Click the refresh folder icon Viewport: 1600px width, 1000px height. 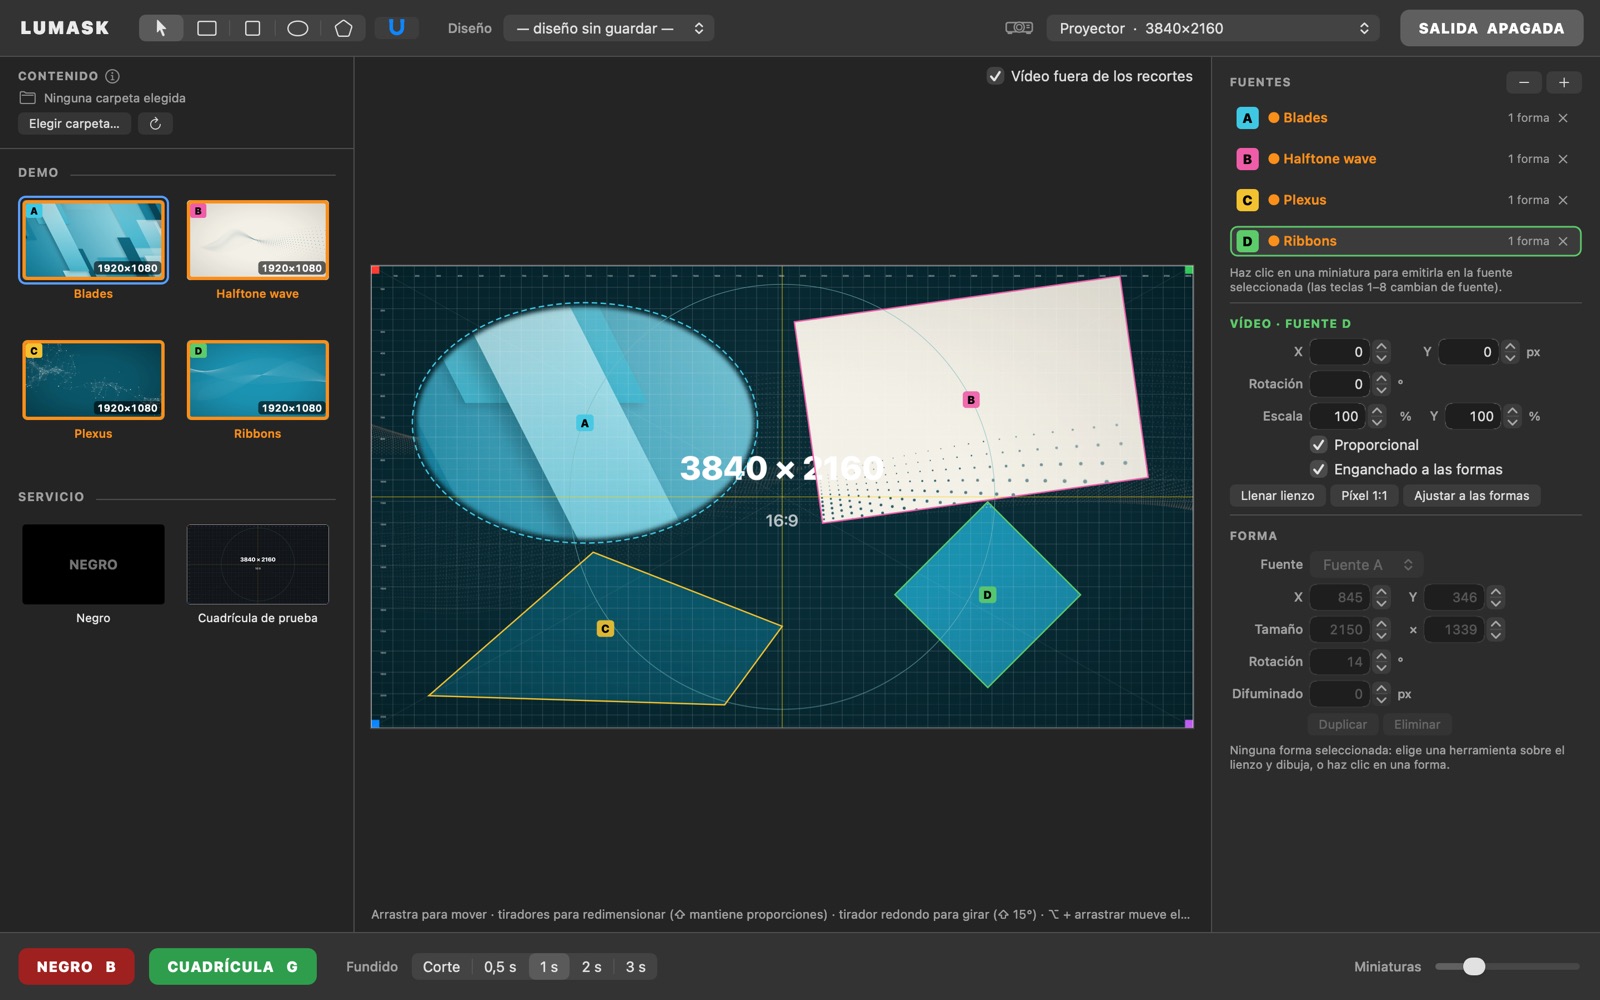pos(155,124)
